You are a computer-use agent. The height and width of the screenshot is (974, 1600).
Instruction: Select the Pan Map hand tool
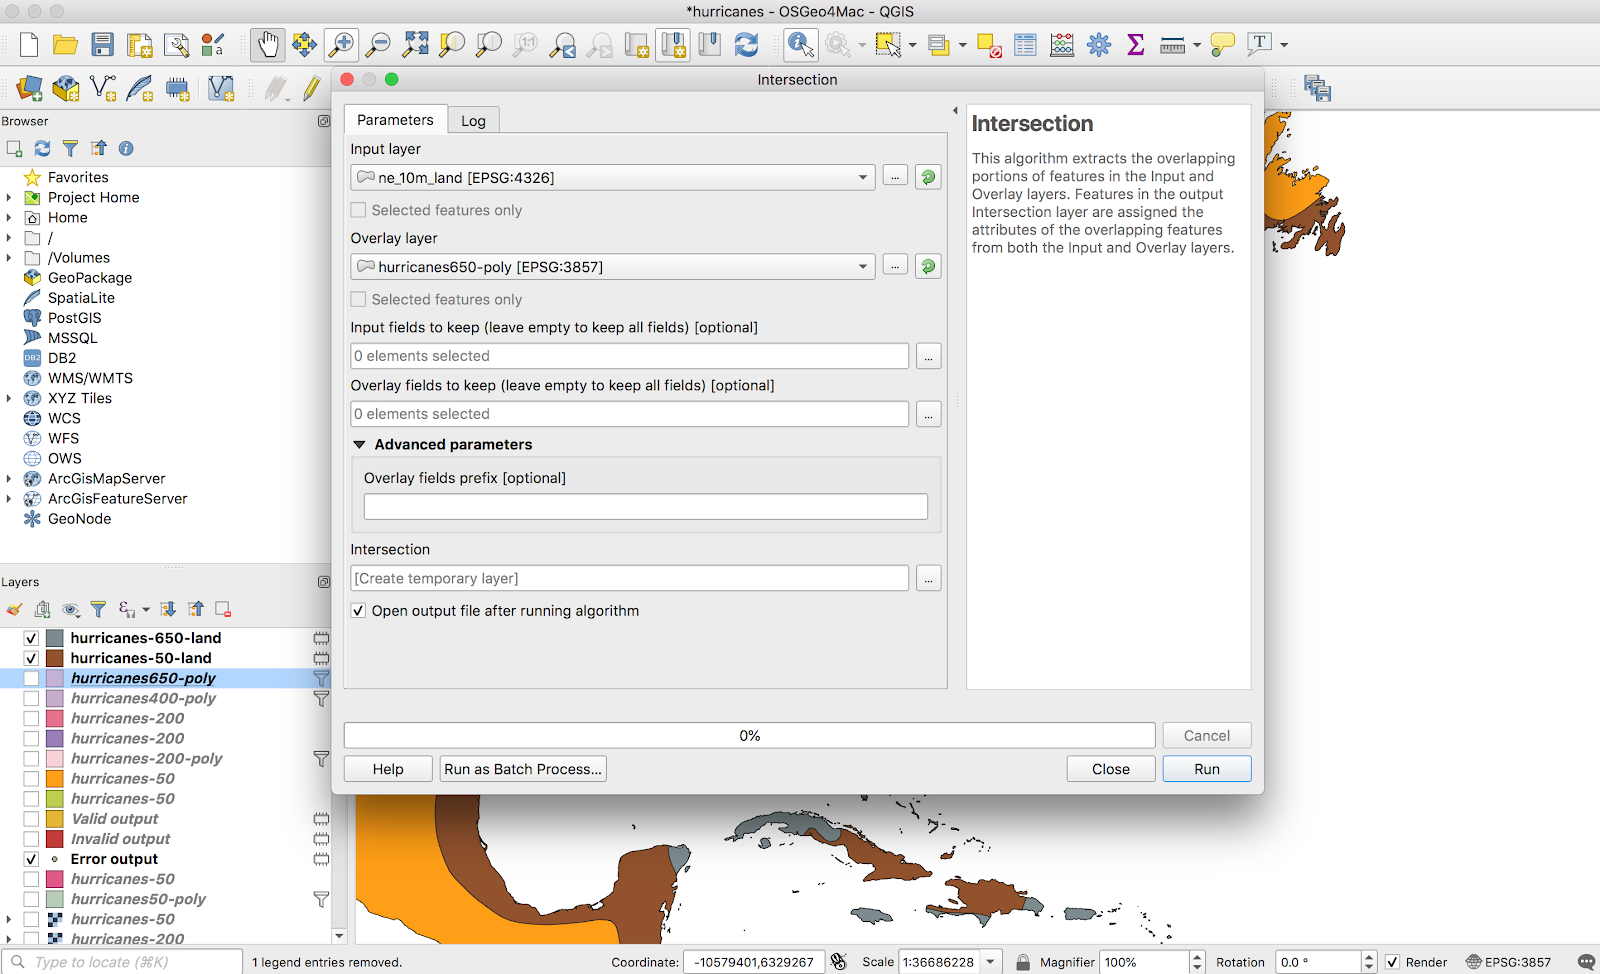(x=267, y=45)
